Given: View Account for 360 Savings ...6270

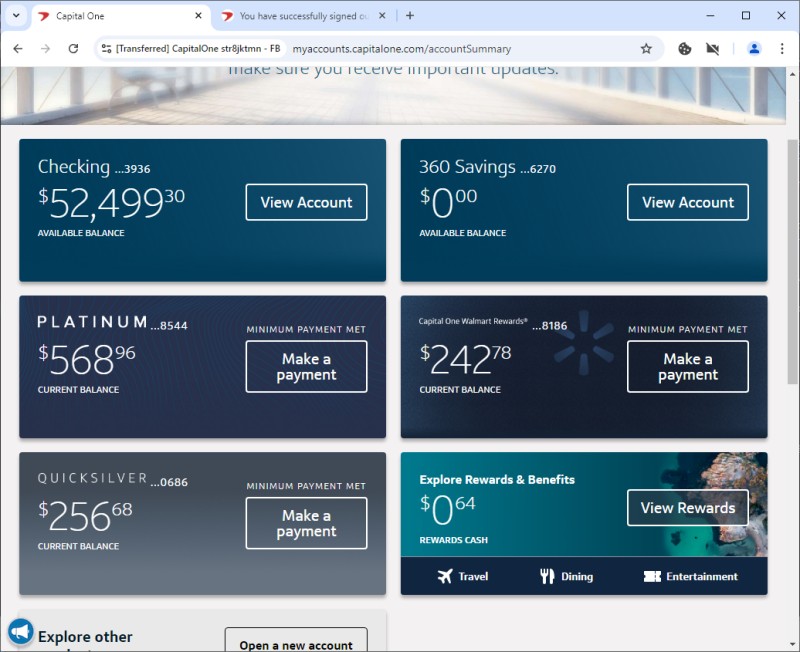Looking at the screenshot, I should pyautogui.click(x=688, y=202).
